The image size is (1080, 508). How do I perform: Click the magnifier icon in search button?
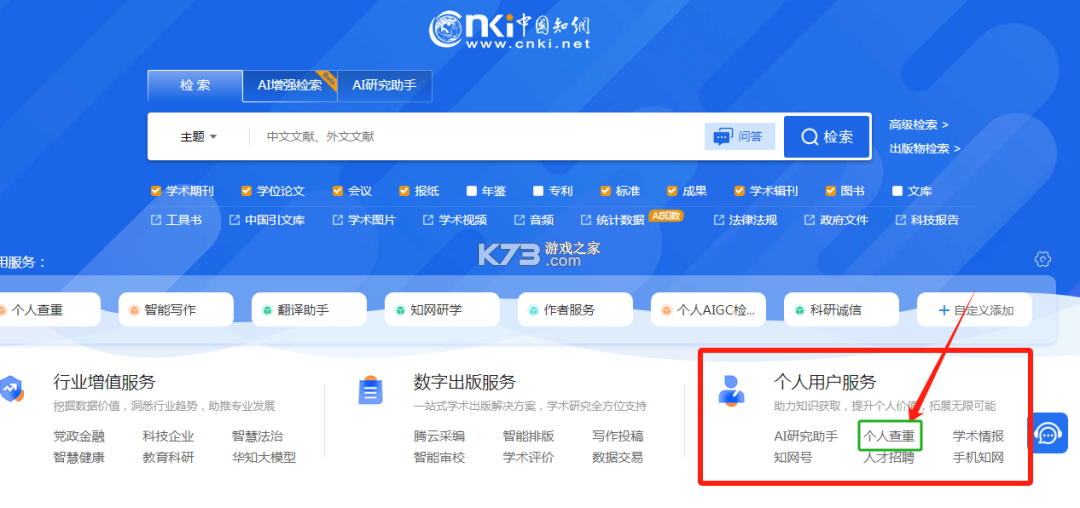coord(809,137)
